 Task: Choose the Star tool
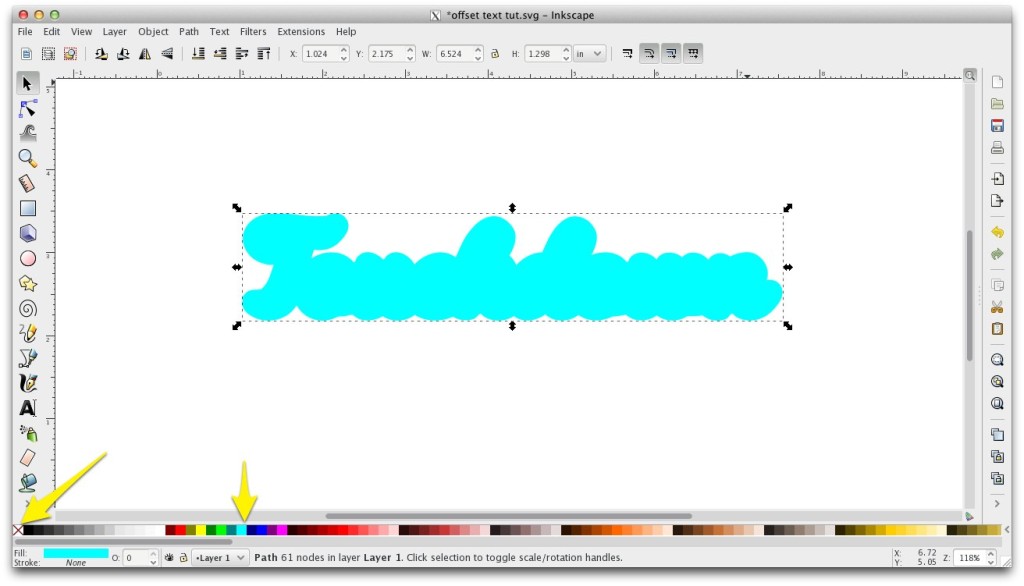[x=27, y=284]
